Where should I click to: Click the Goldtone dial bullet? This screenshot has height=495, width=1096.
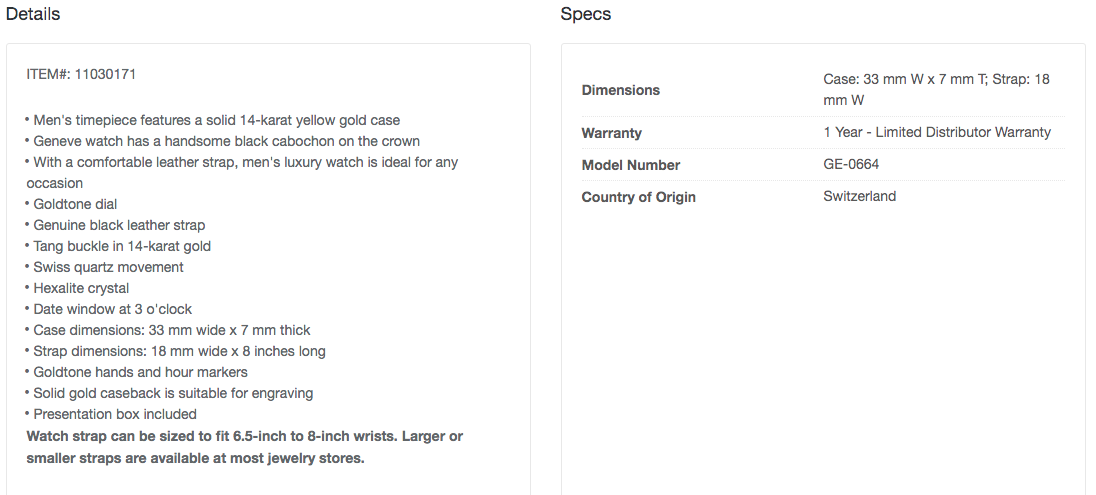pyautogui.click(x=75, y=204)
